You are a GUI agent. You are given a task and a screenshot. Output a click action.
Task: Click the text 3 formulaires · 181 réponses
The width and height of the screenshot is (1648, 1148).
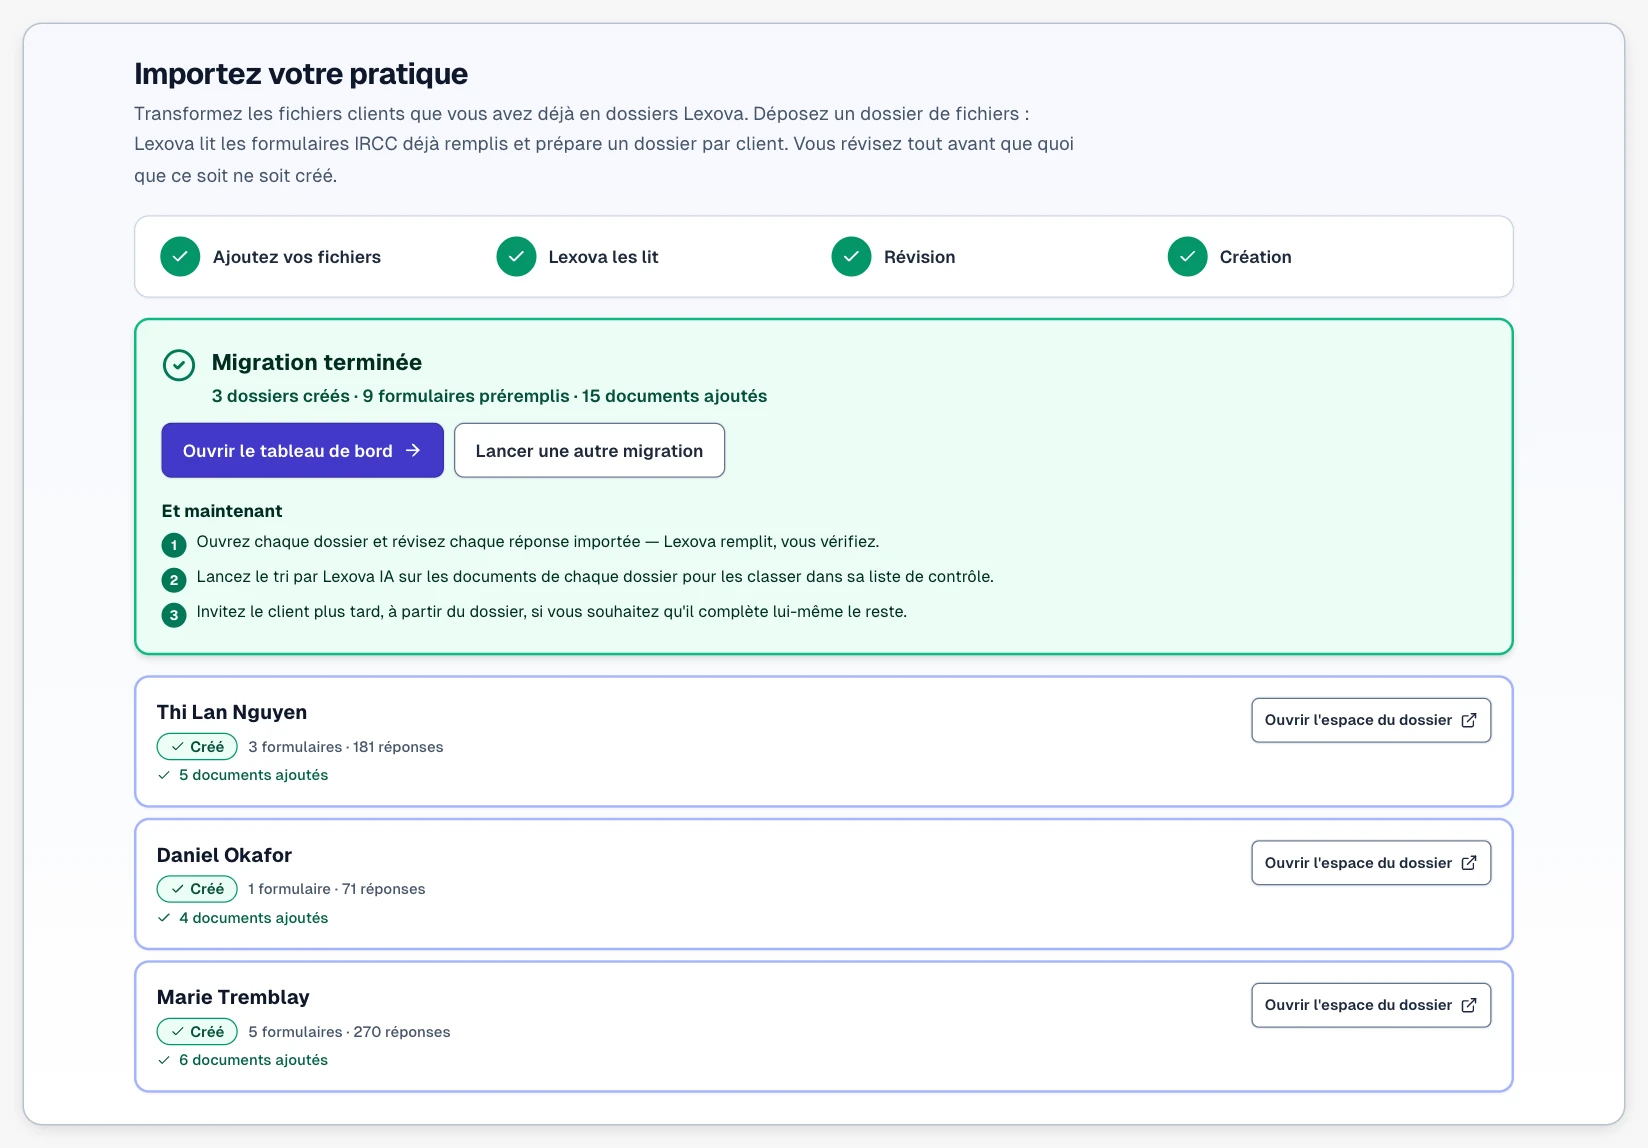click(345, 747)
